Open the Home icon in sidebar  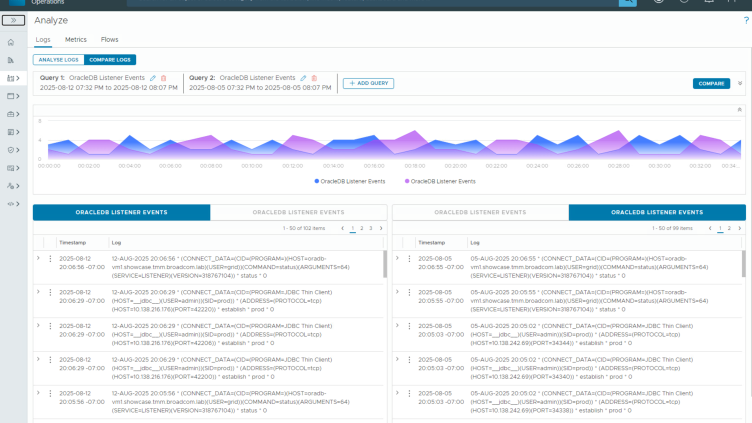(11, 42)
